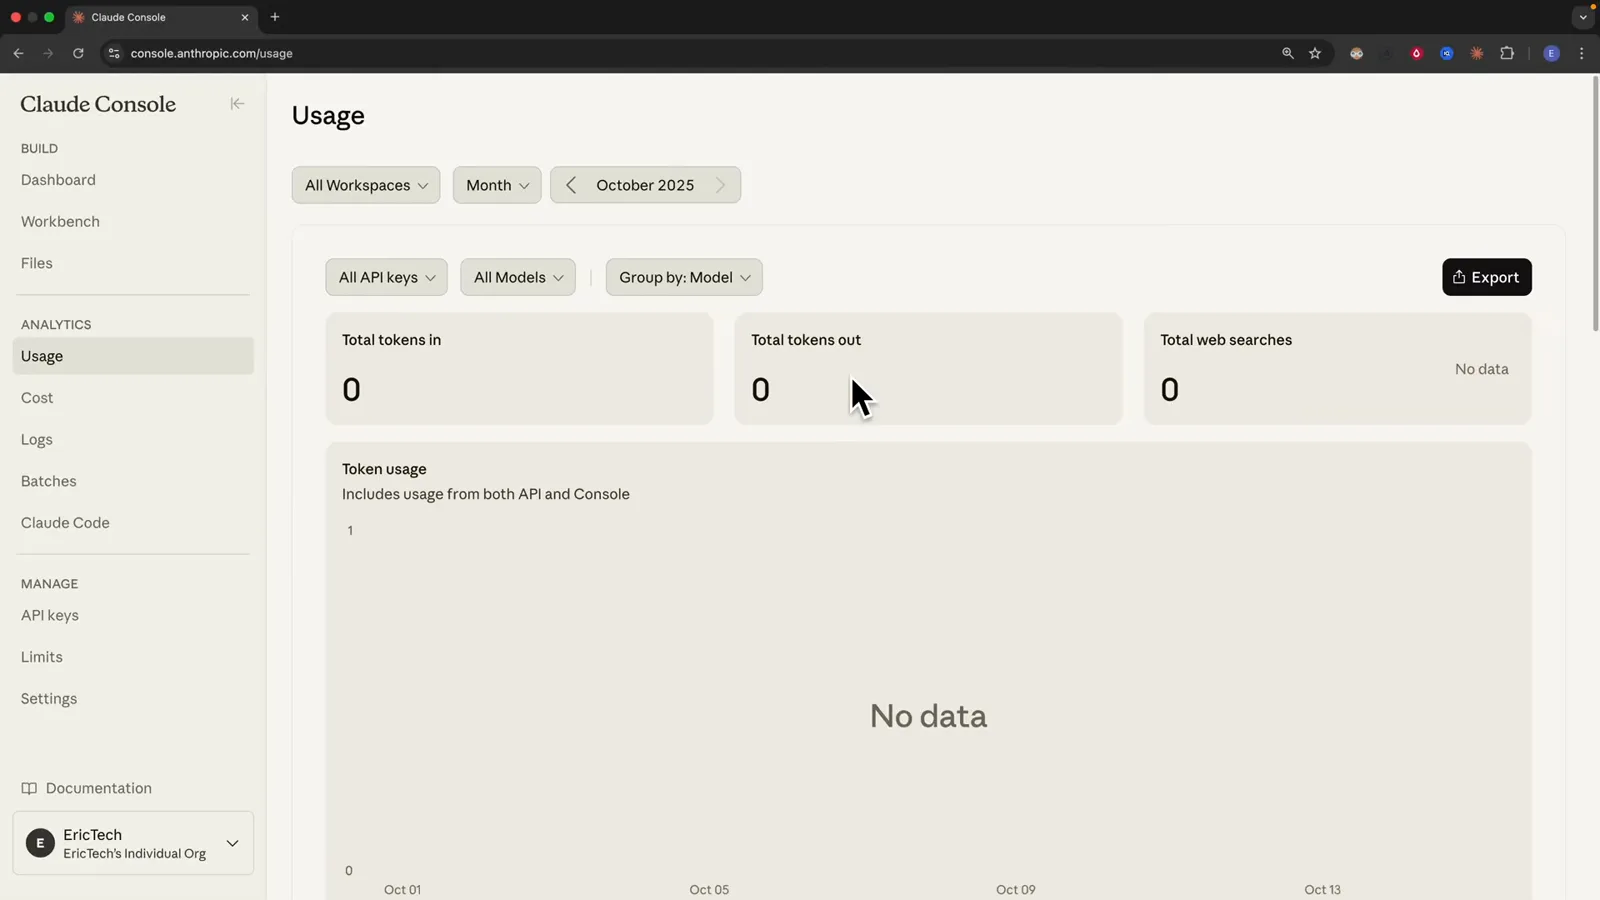The width and height of the screenshot is (1600, 900).
Task: Click the address bar URL field
Action: point(690,53)
